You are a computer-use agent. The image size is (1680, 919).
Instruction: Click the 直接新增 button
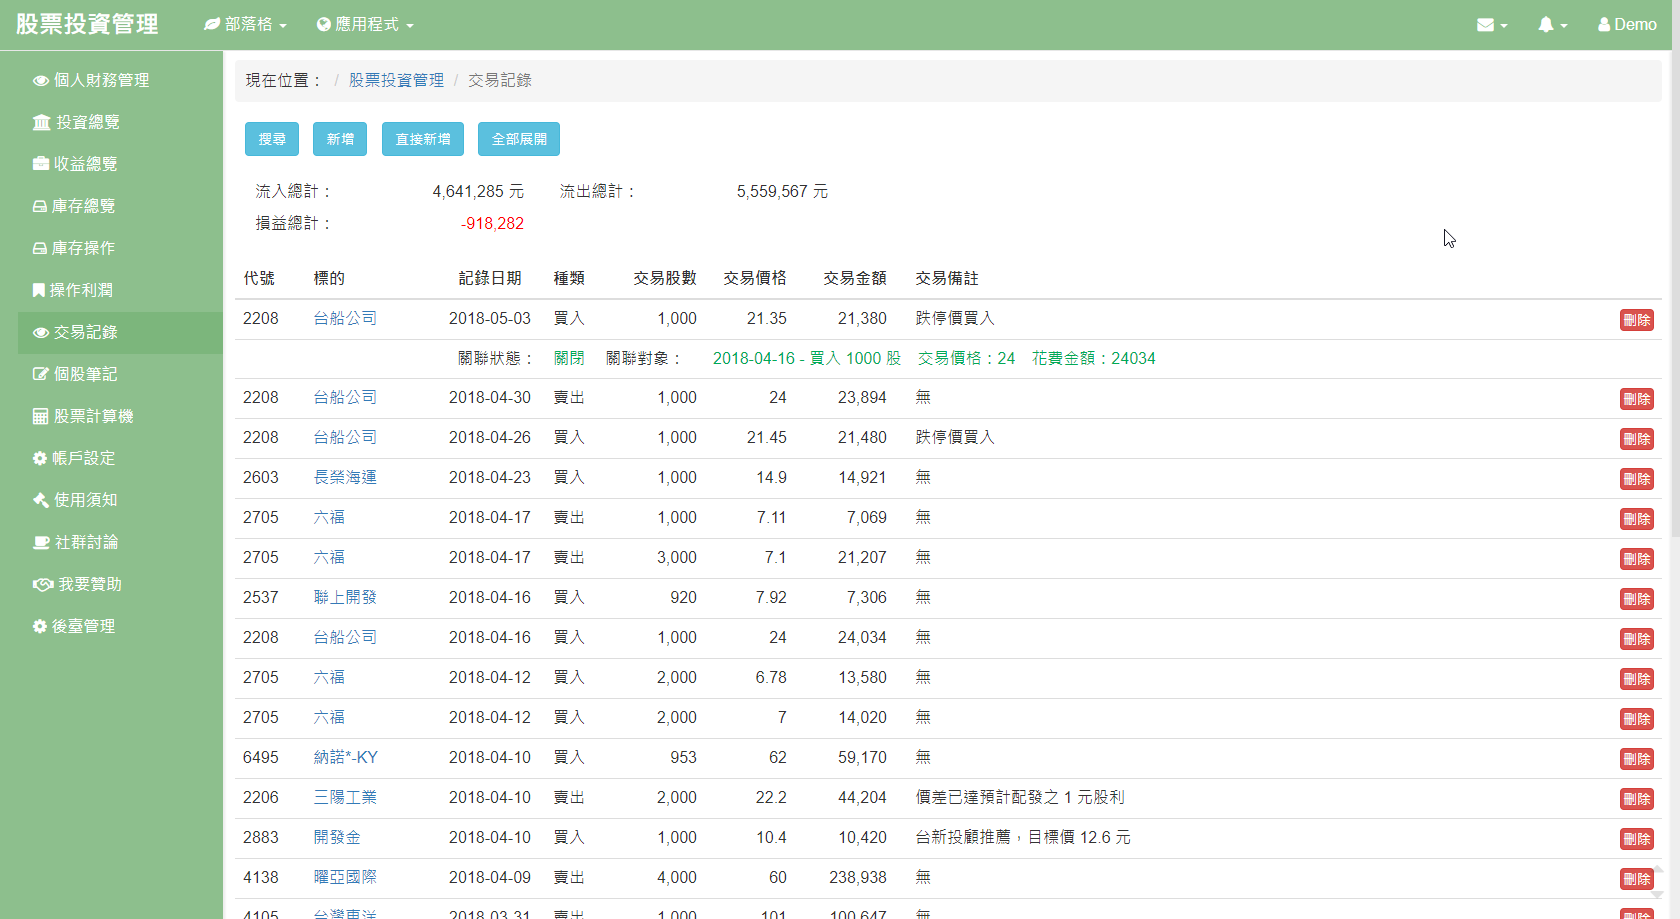[x=422, y=139]
